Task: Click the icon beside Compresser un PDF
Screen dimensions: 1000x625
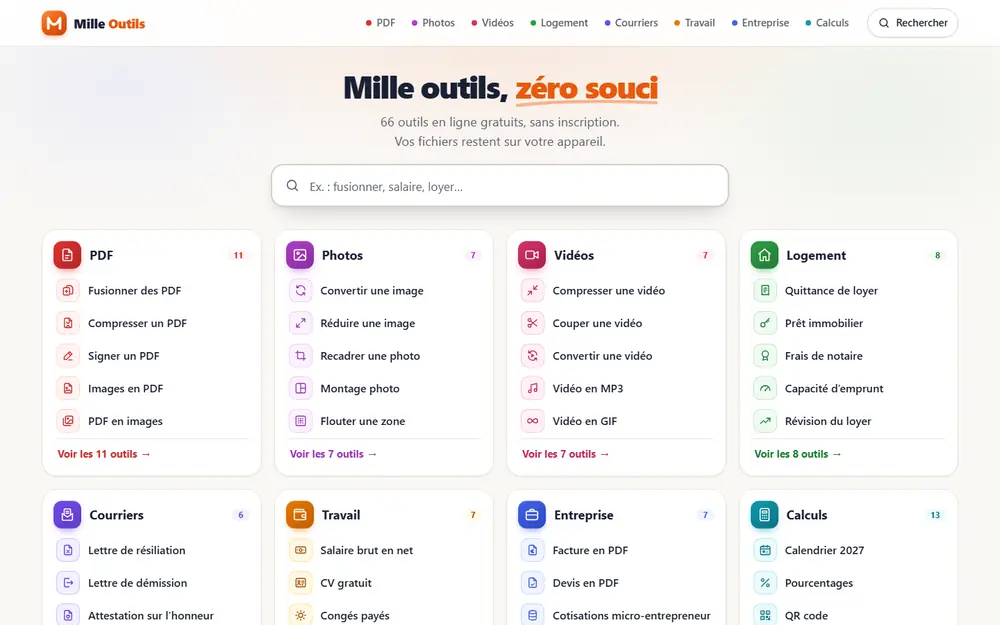Action: (68, 323)
